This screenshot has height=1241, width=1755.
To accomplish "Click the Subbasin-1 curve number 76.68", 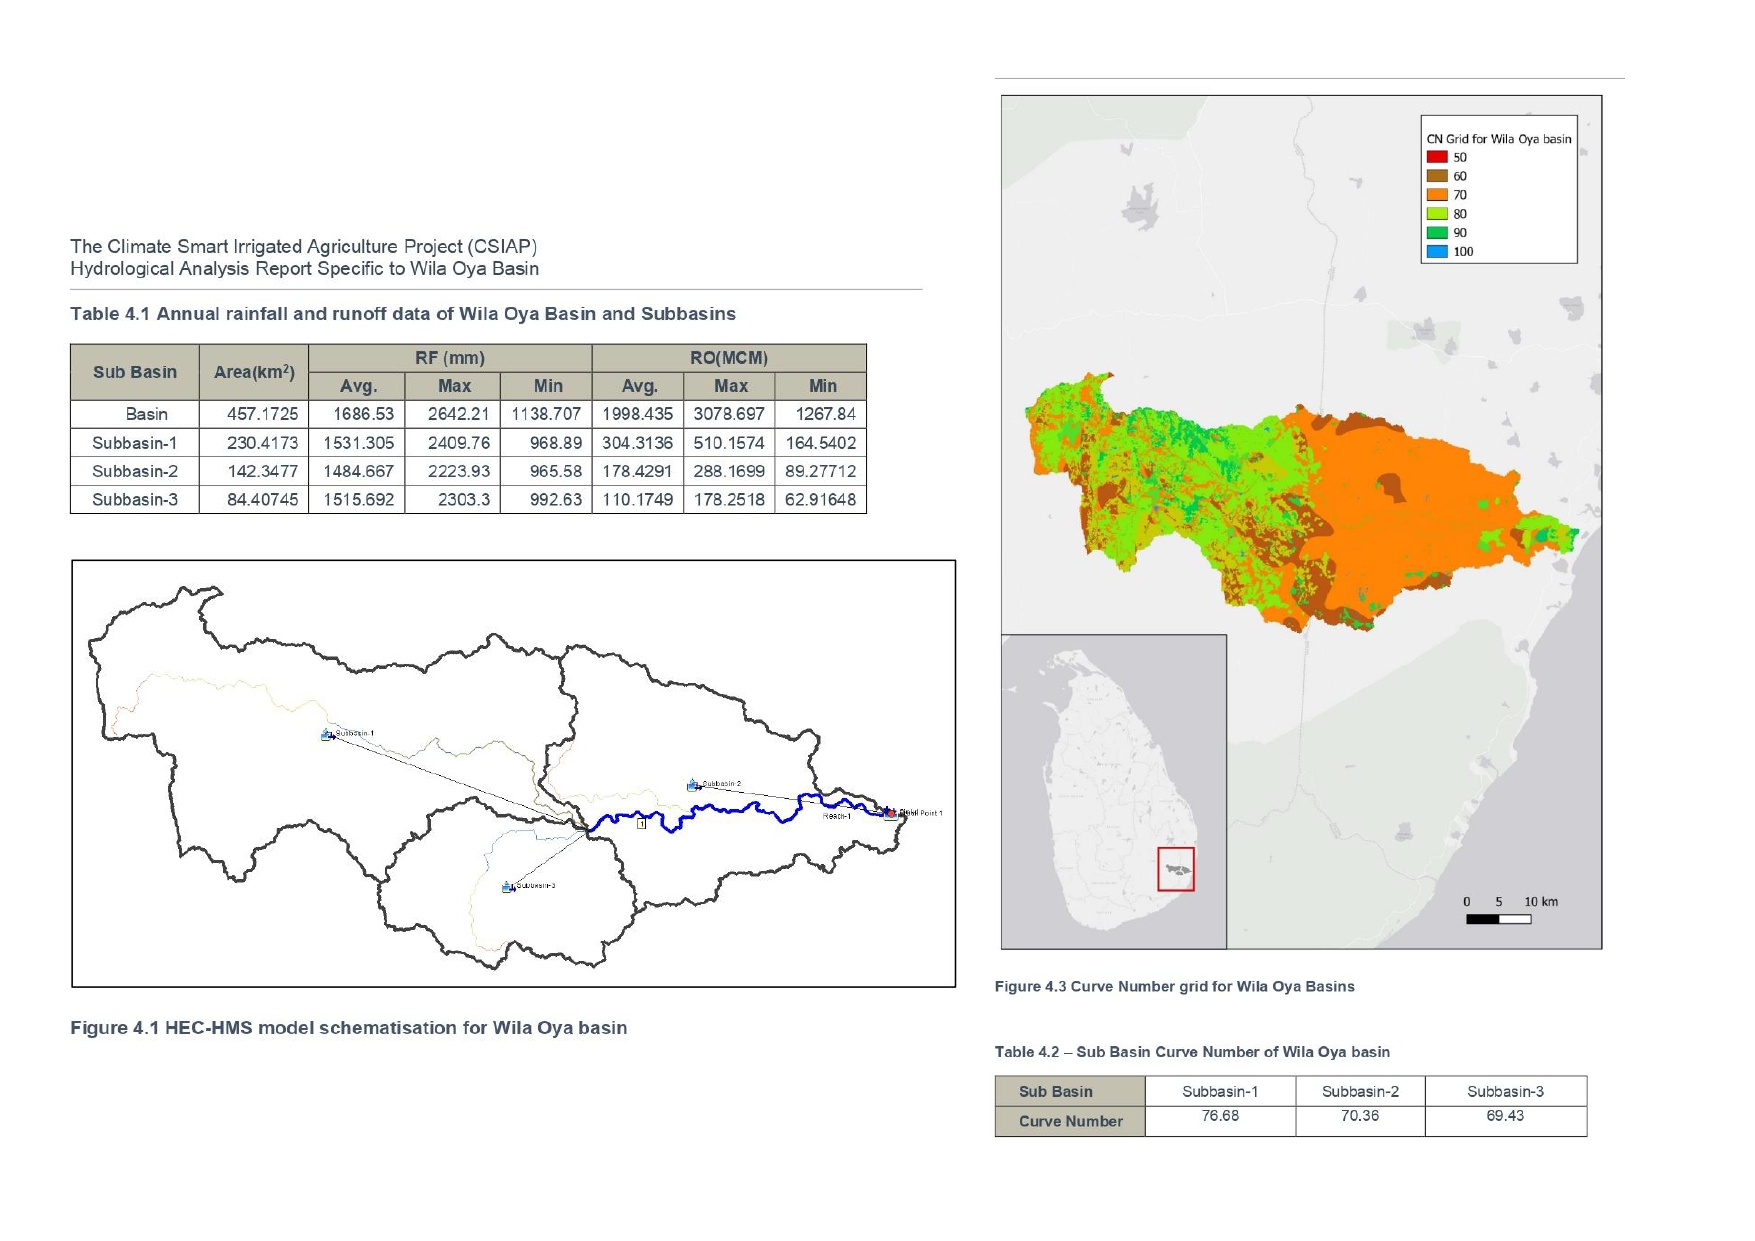I will [x=1219, y=1116].
